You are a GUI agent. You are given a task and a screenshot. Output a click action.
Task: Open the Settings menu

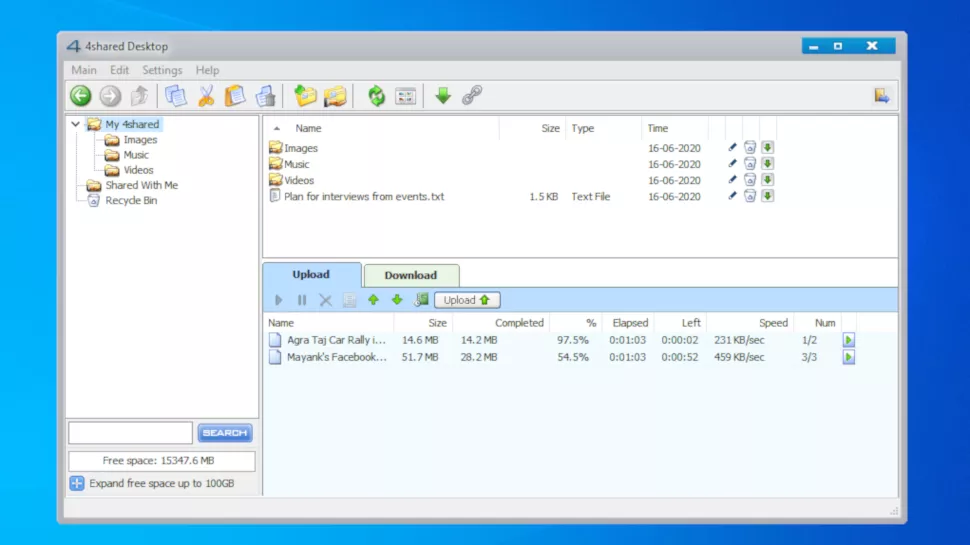[x=162, y=70]
